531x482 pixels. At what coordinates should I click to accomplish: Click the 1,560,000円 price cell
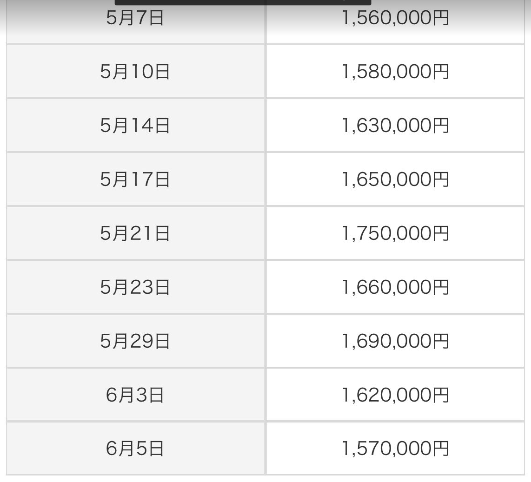(395, 21)
